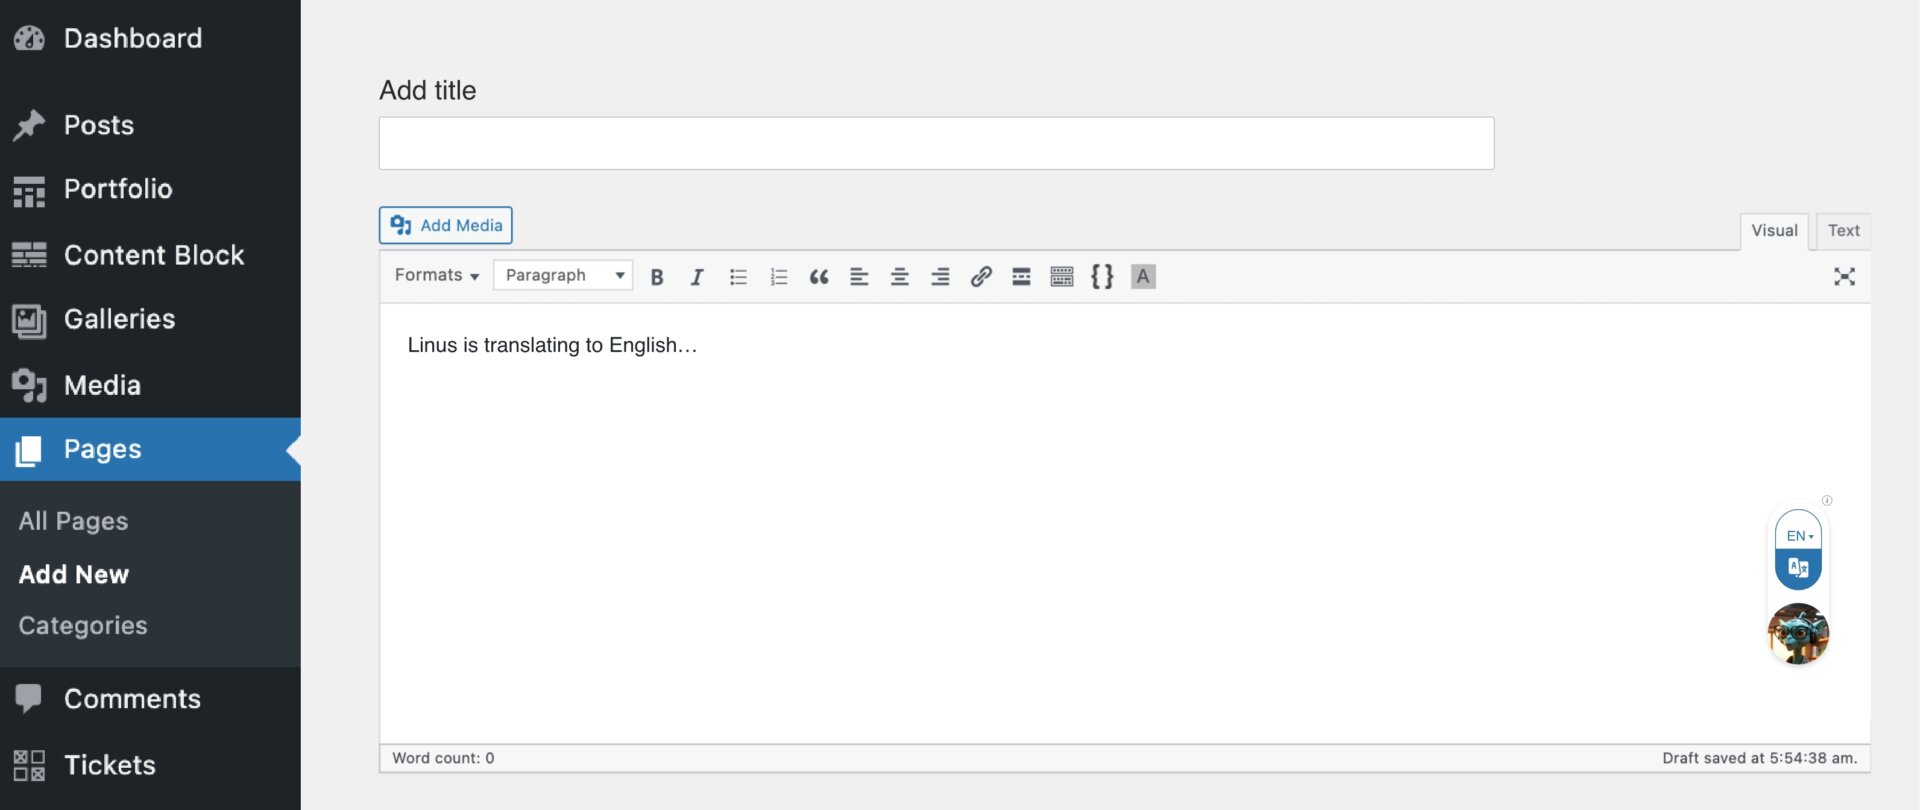The width and height of the screenshot is (1920, 810).
Task: Expand the Paragraph style dropdown
Action: tap(563, 275)
